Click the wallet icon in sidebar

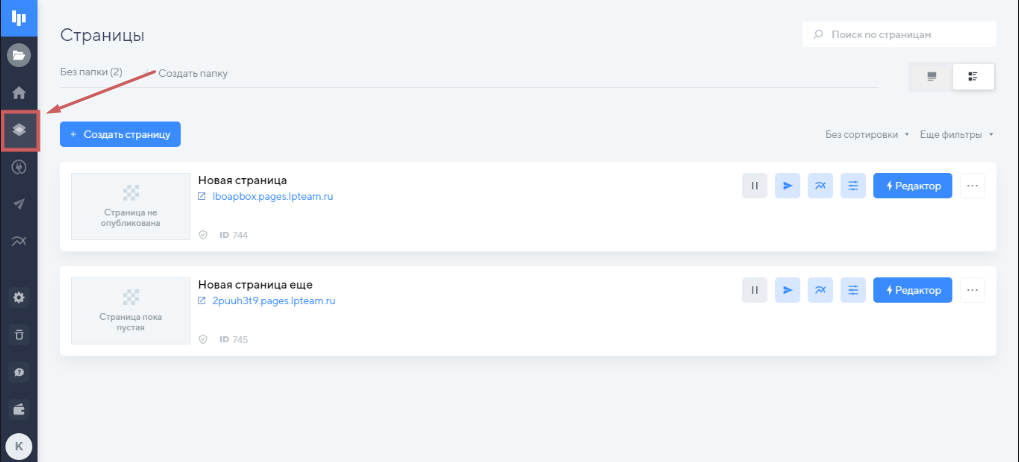click(x=19, y=408)
